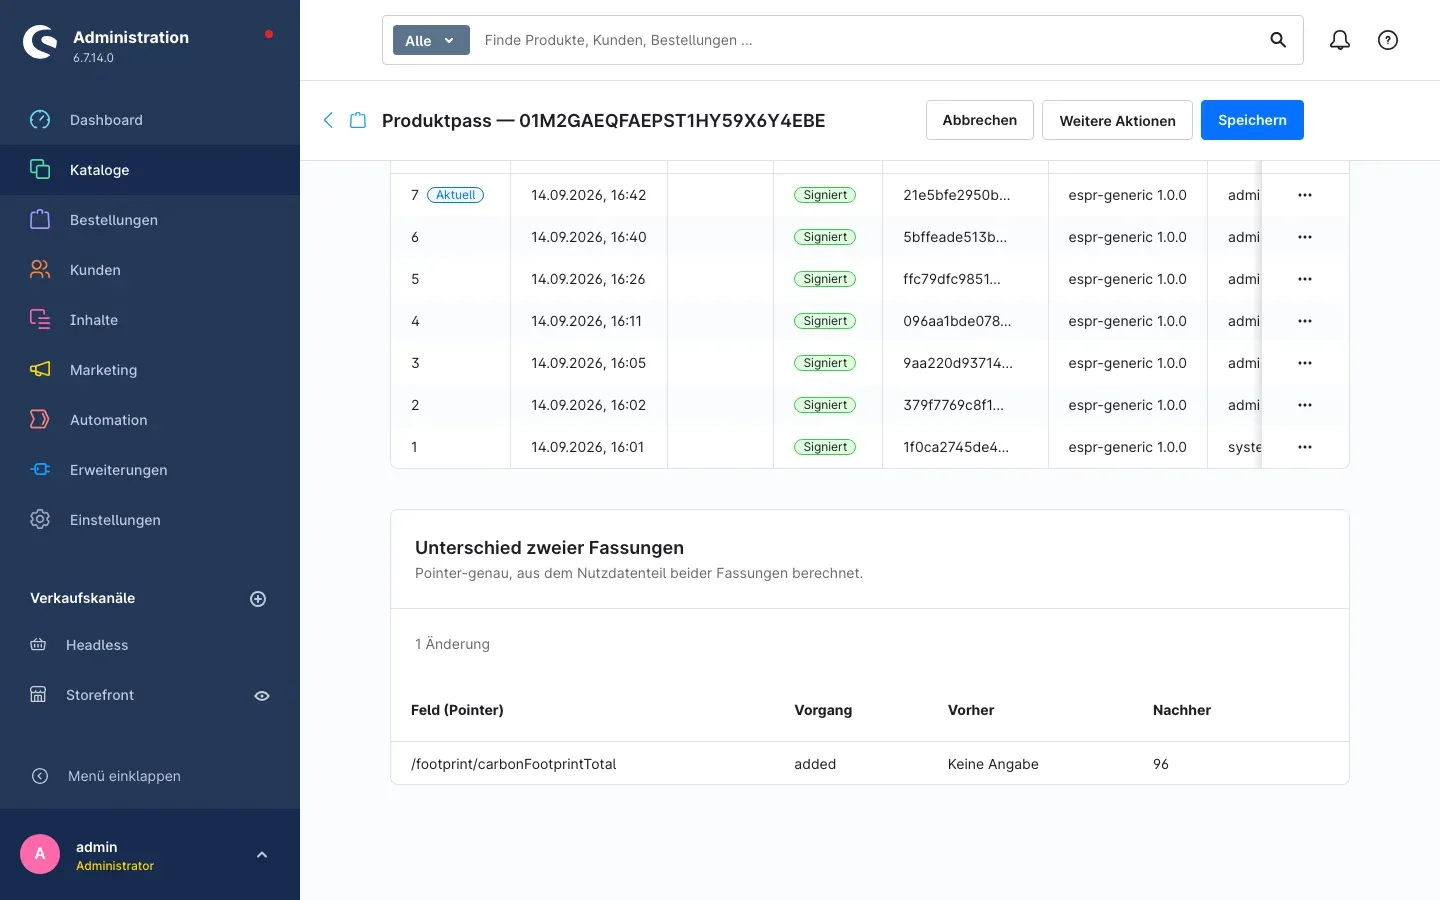Image resolution: width=1440 pixels, height=900 pixels.
Task: Open Dashboard in the sidebar
Action: 150,120
